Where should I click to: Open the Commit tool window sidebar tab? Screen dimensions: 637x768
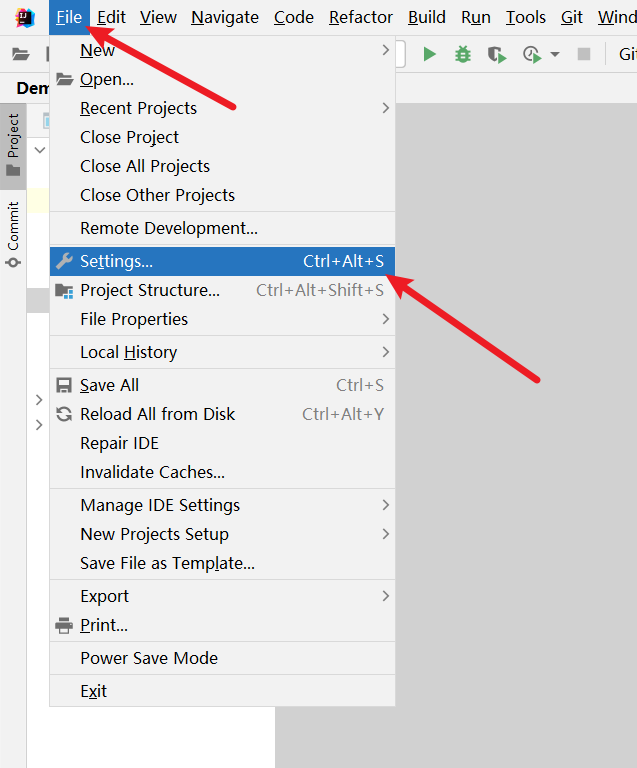(x=13, y=234)
